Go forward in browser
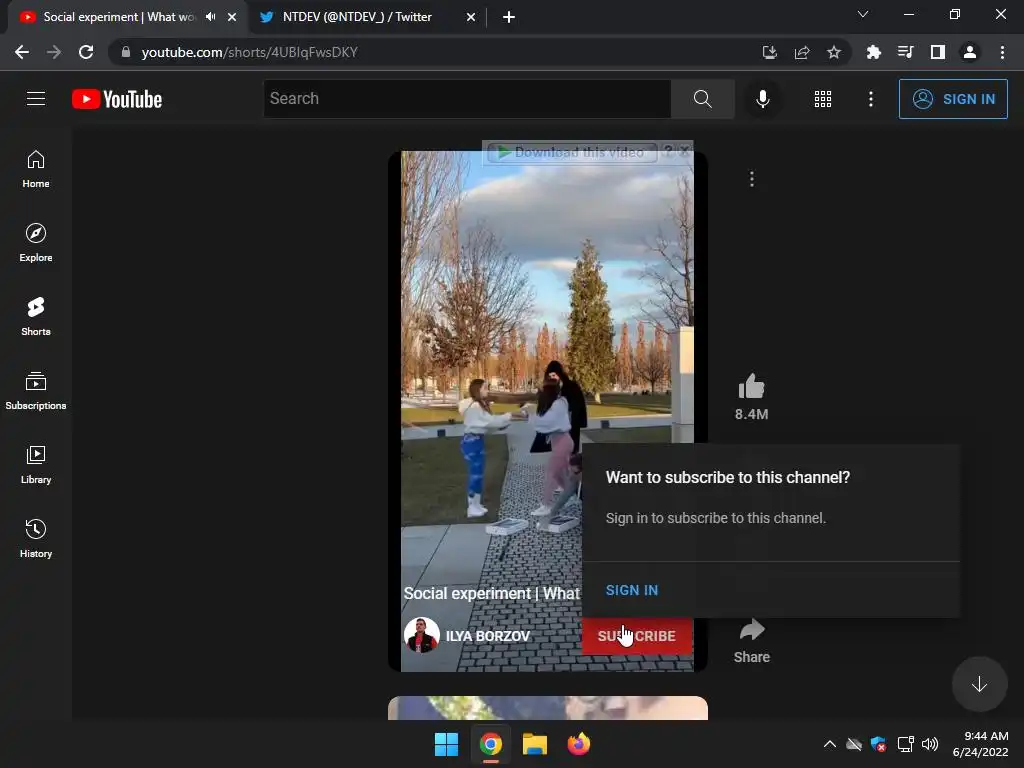 (x=54, y=52)
